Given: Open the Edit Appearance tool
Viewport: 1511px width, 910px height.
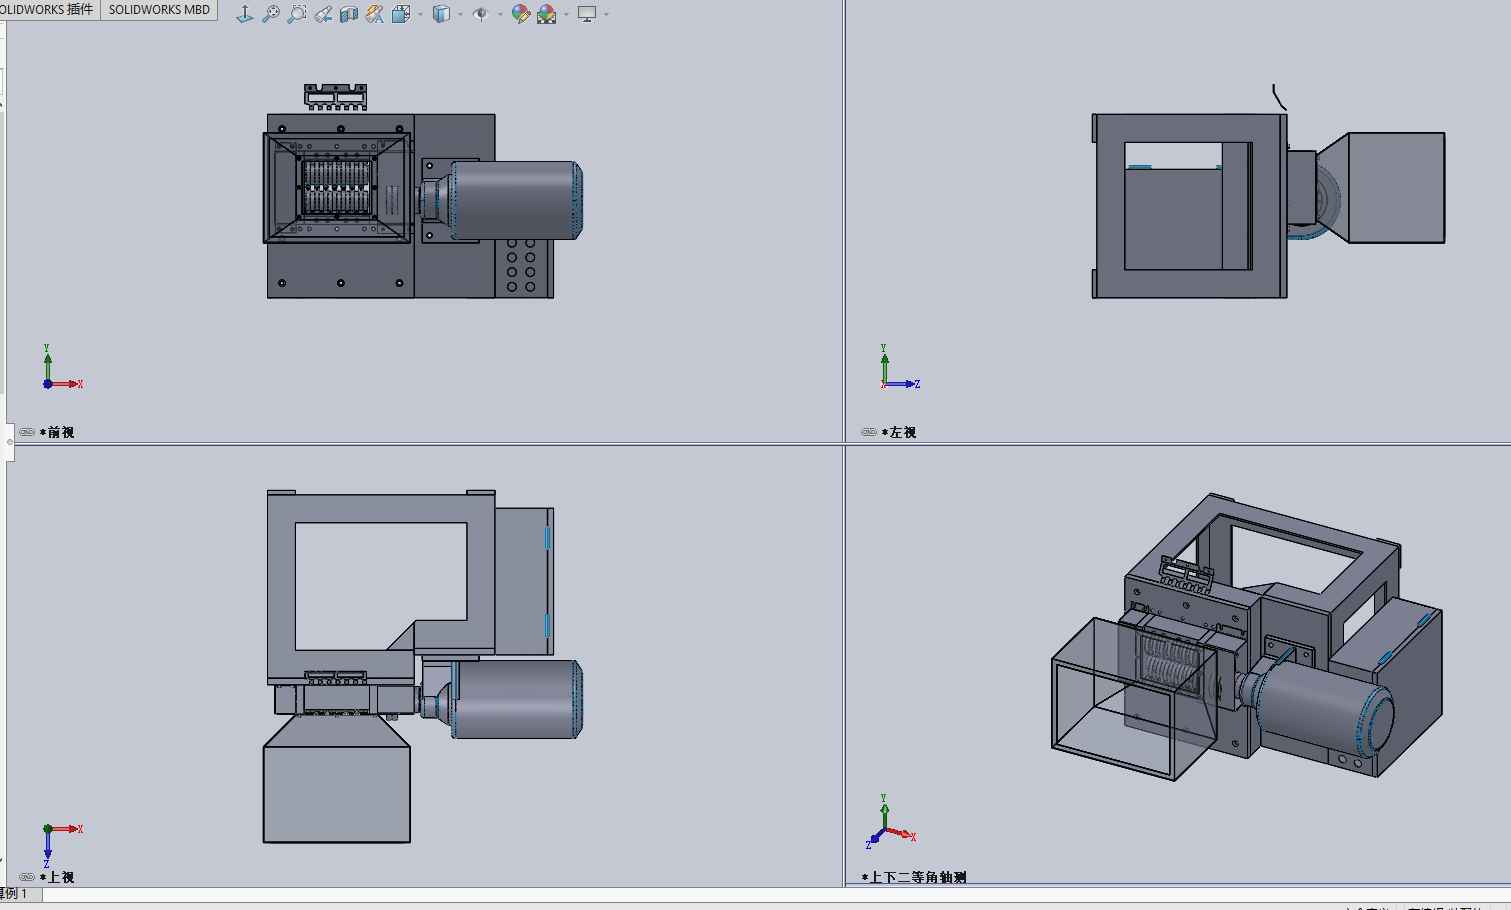Looking at the screenshot, I should click(520, 14).
